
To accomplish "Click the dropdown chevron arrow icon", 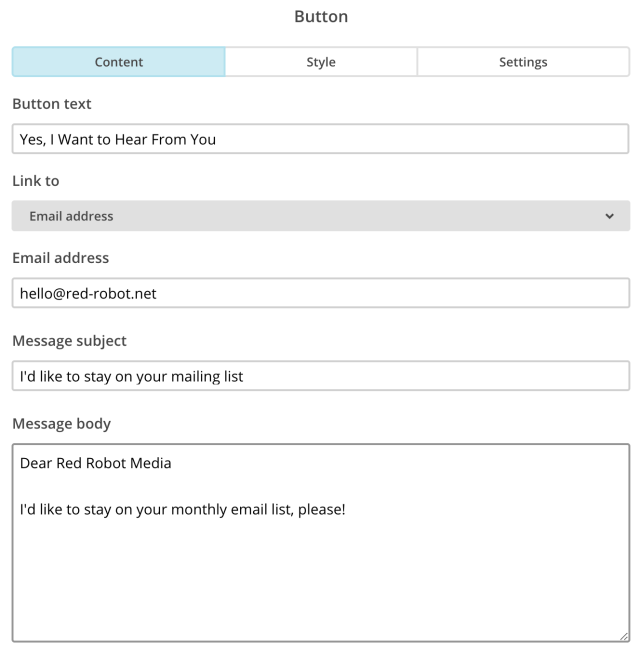I will (609, 216).
